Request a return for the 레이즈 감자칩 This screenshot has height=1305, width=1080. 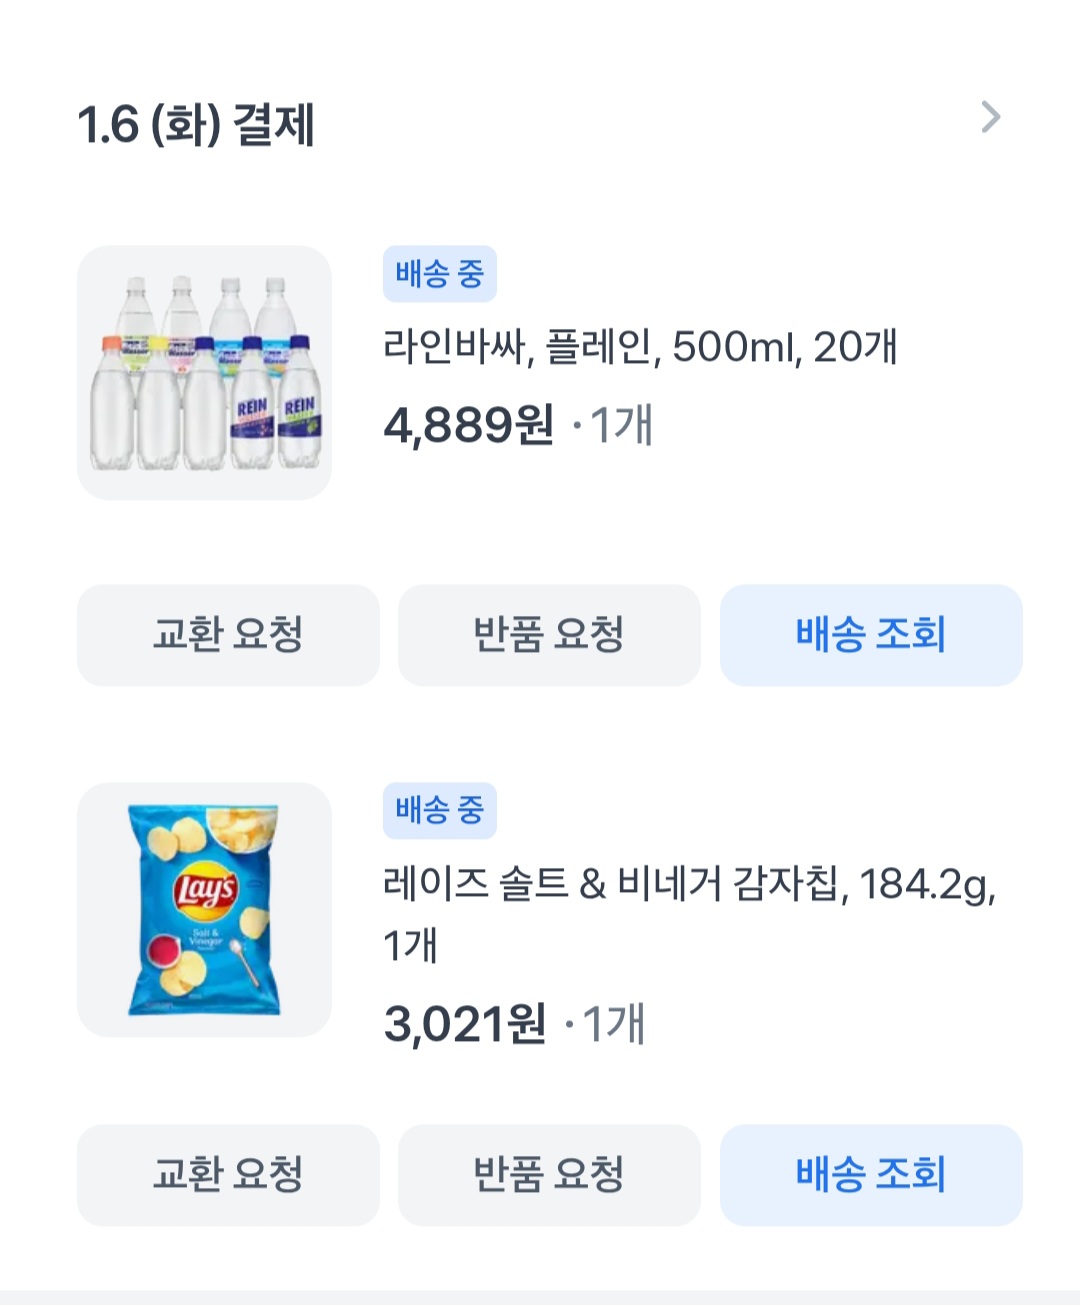549,1174
